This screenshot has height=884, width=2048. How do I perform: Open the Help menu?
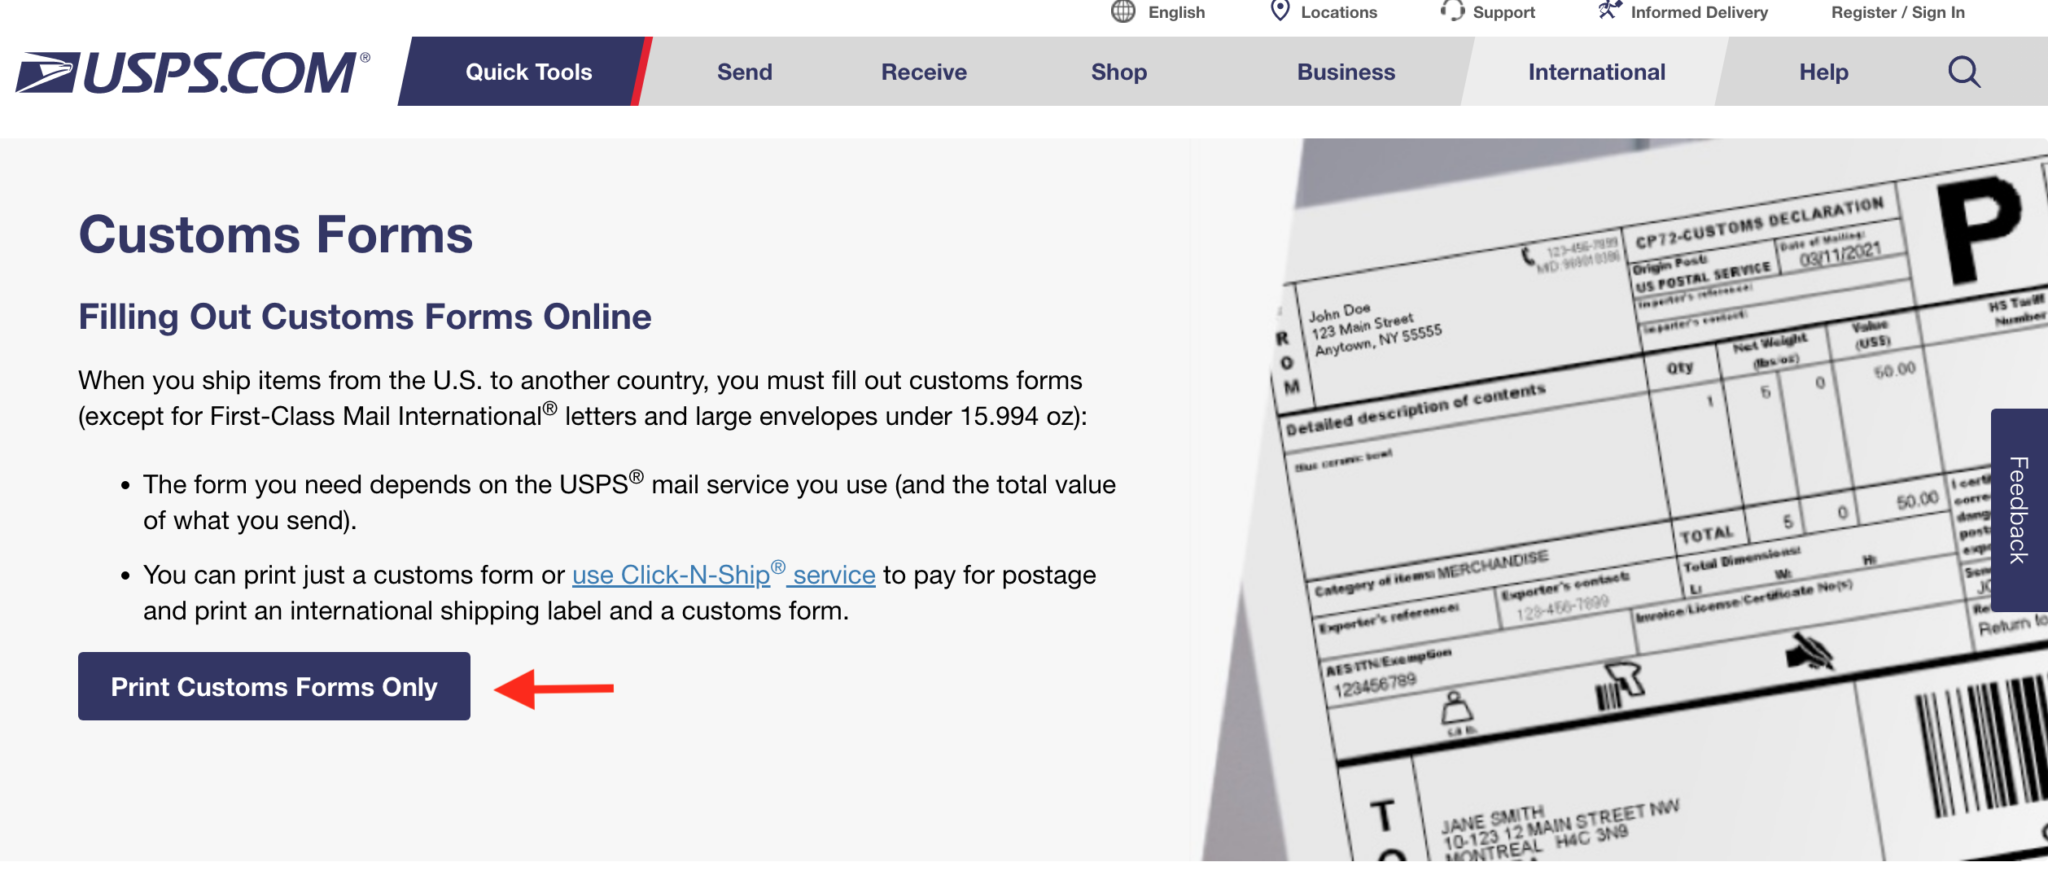[x=1823, y=72]
